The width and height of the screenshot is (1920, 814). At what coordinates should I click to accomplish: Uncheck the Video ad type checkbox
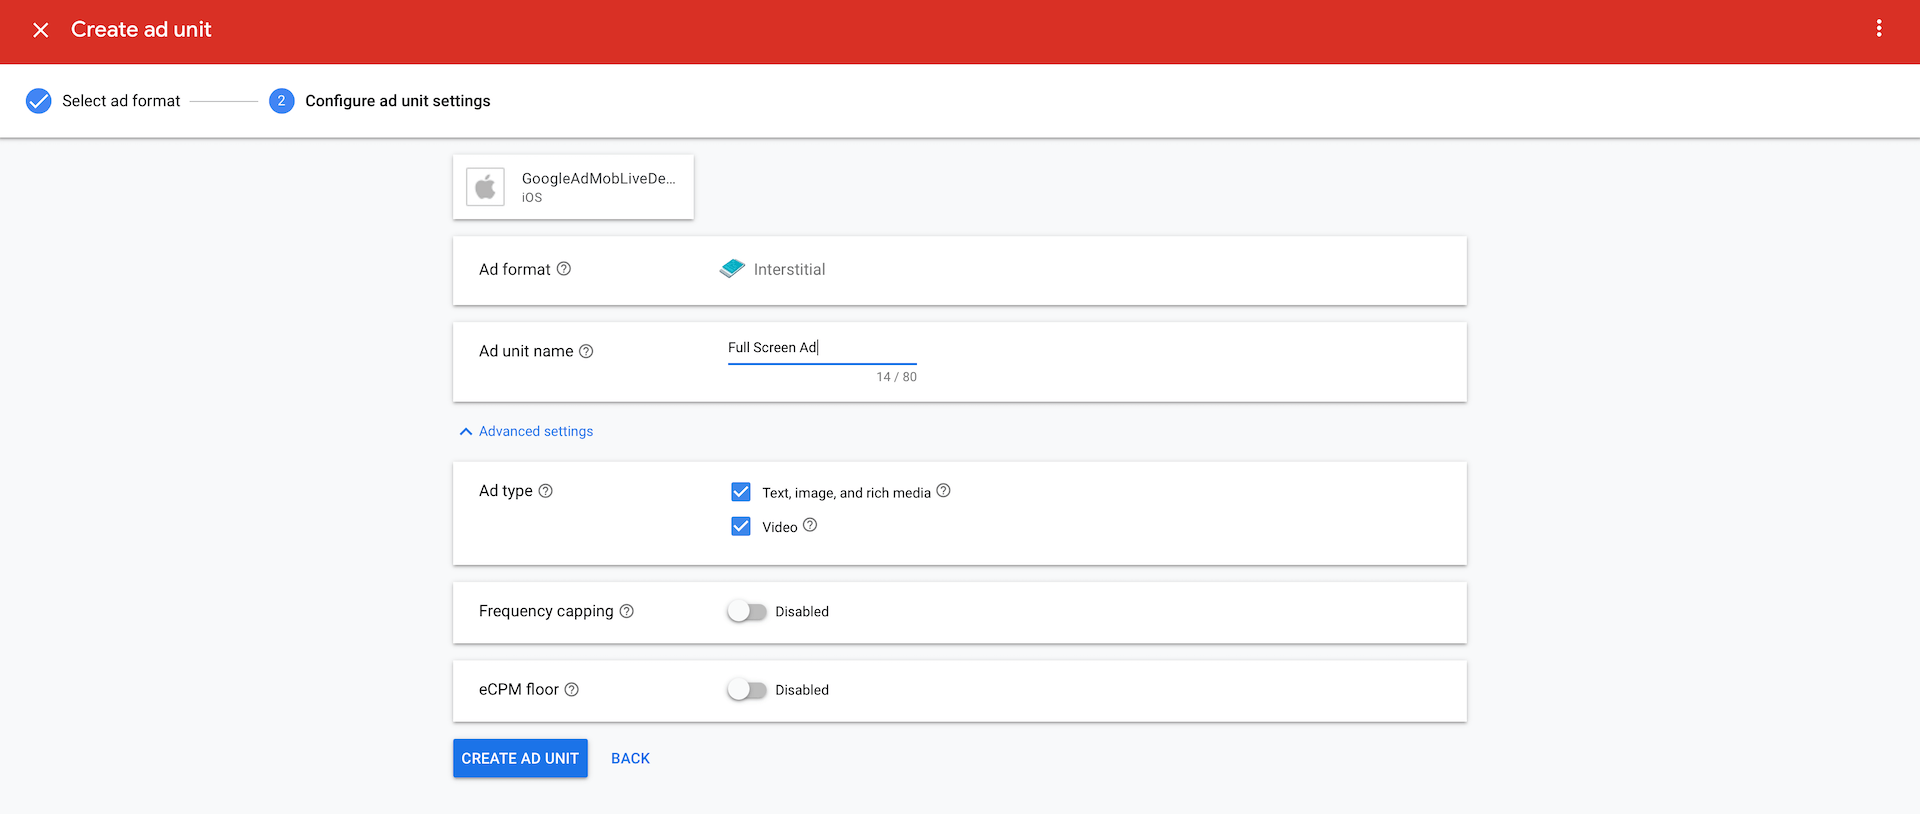741,526
